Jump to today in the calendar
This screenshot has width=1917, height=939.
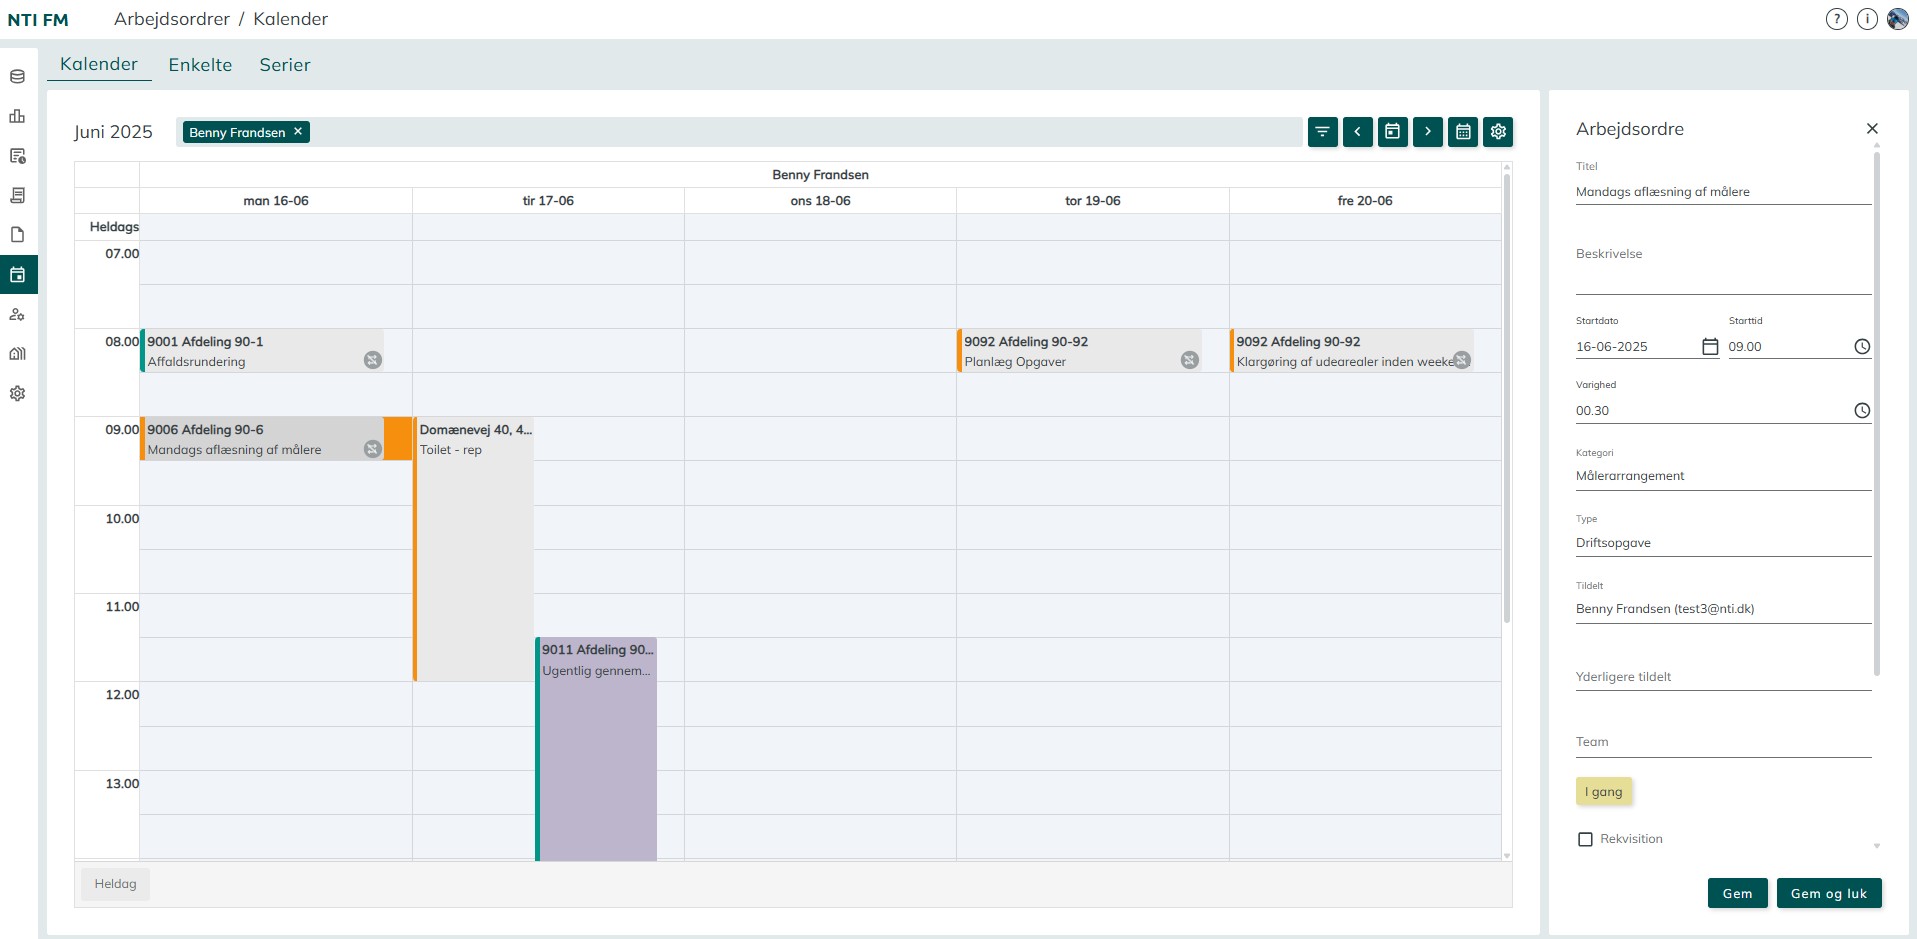click(1392, 132)
